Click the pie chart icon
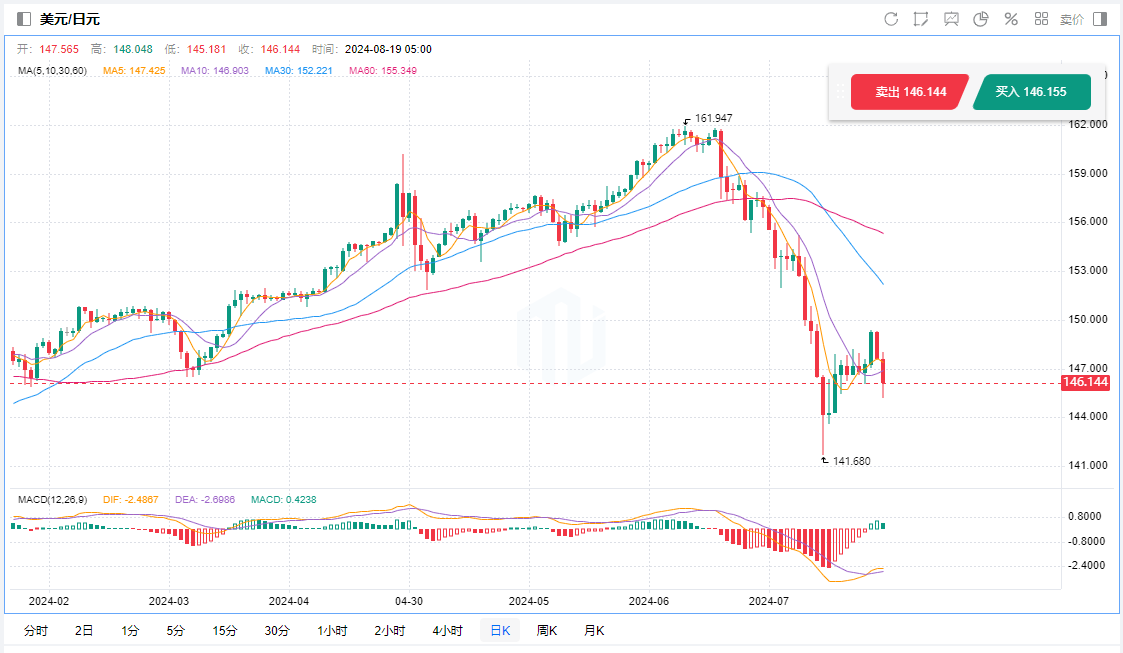 click(x=981, y=19)
